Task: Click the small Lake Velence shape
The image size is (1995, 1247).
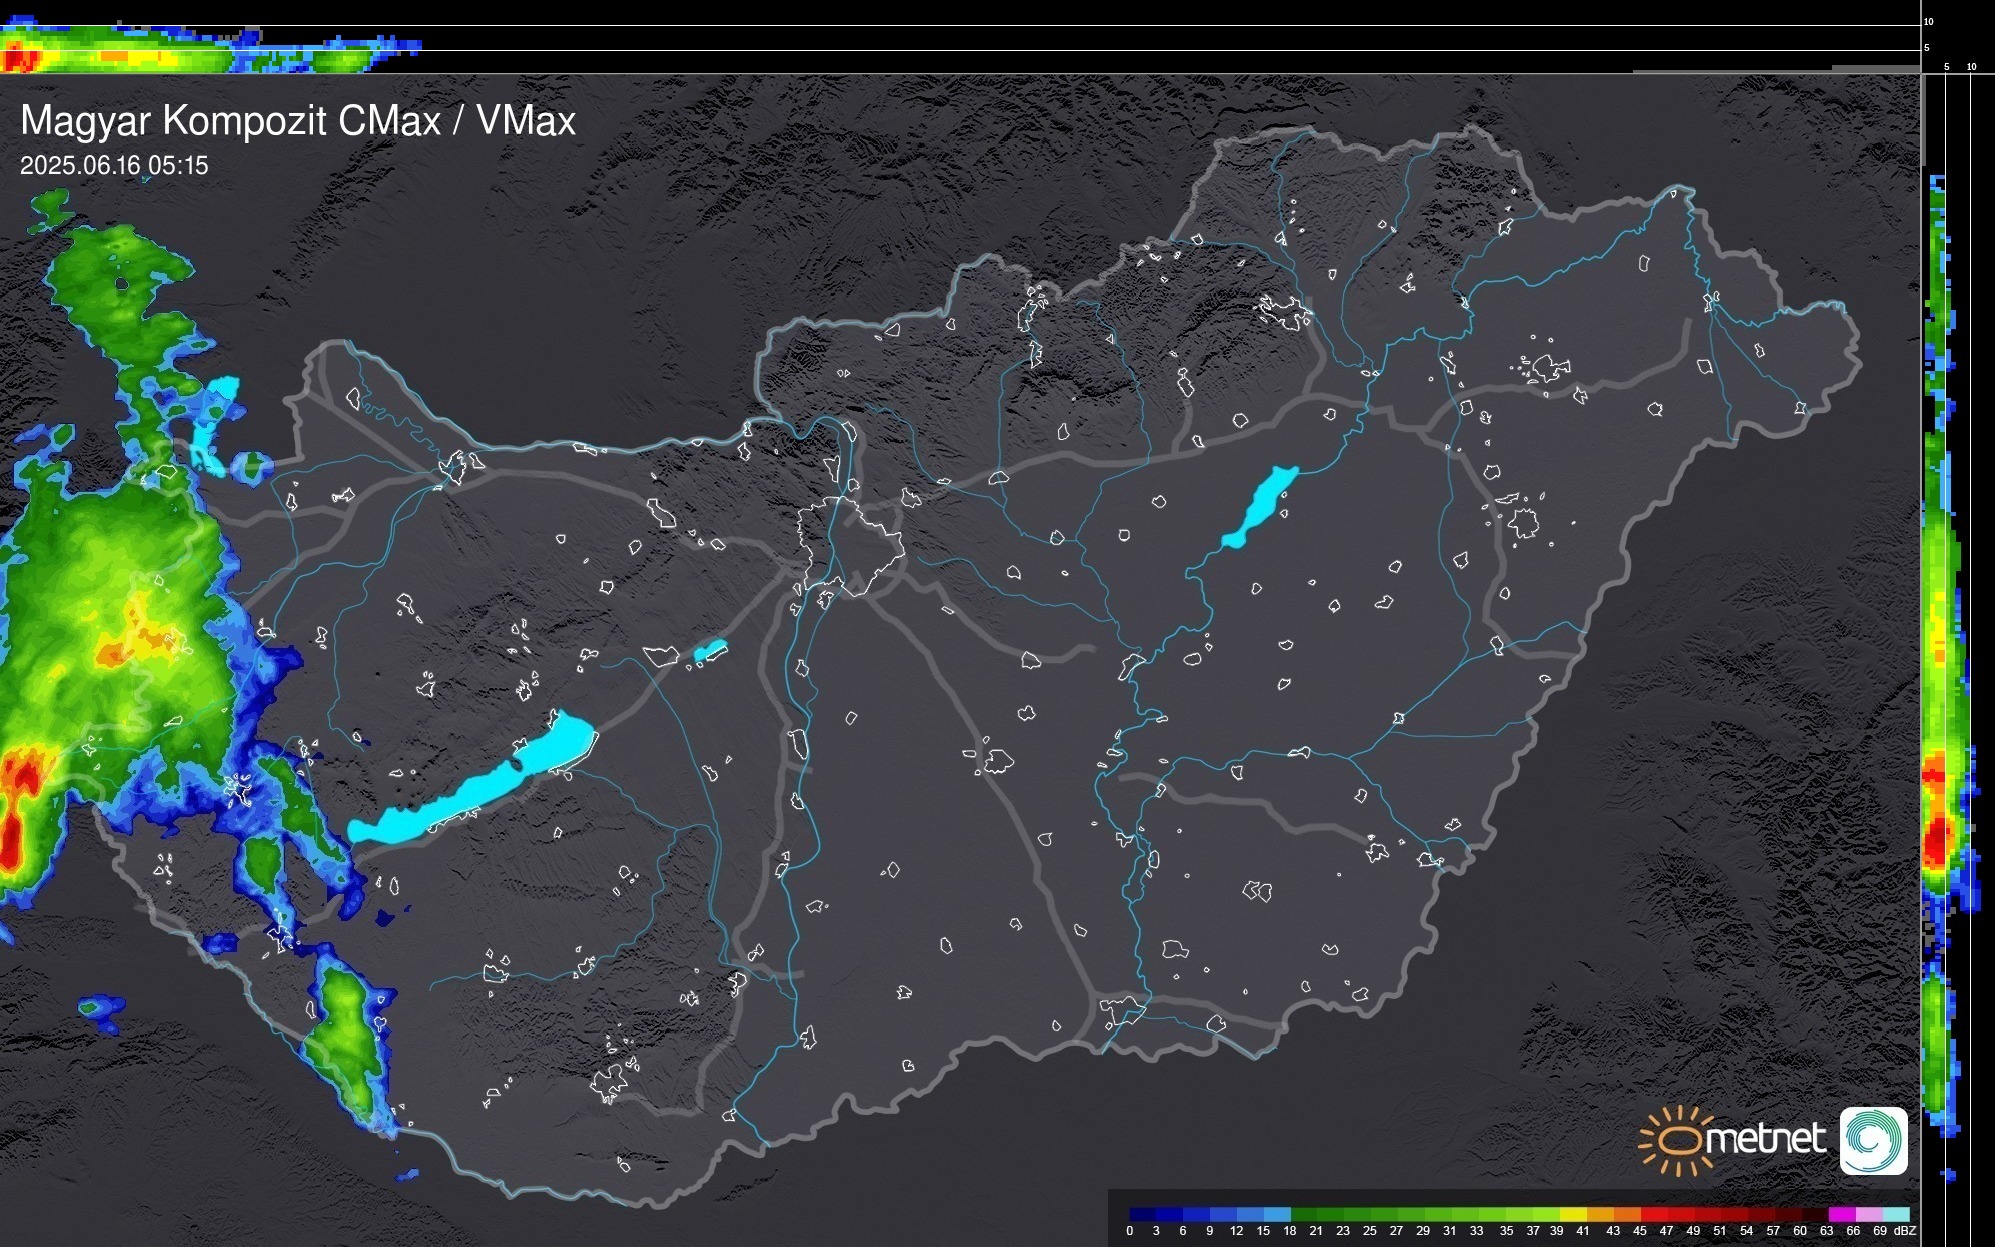Action: 710,651
